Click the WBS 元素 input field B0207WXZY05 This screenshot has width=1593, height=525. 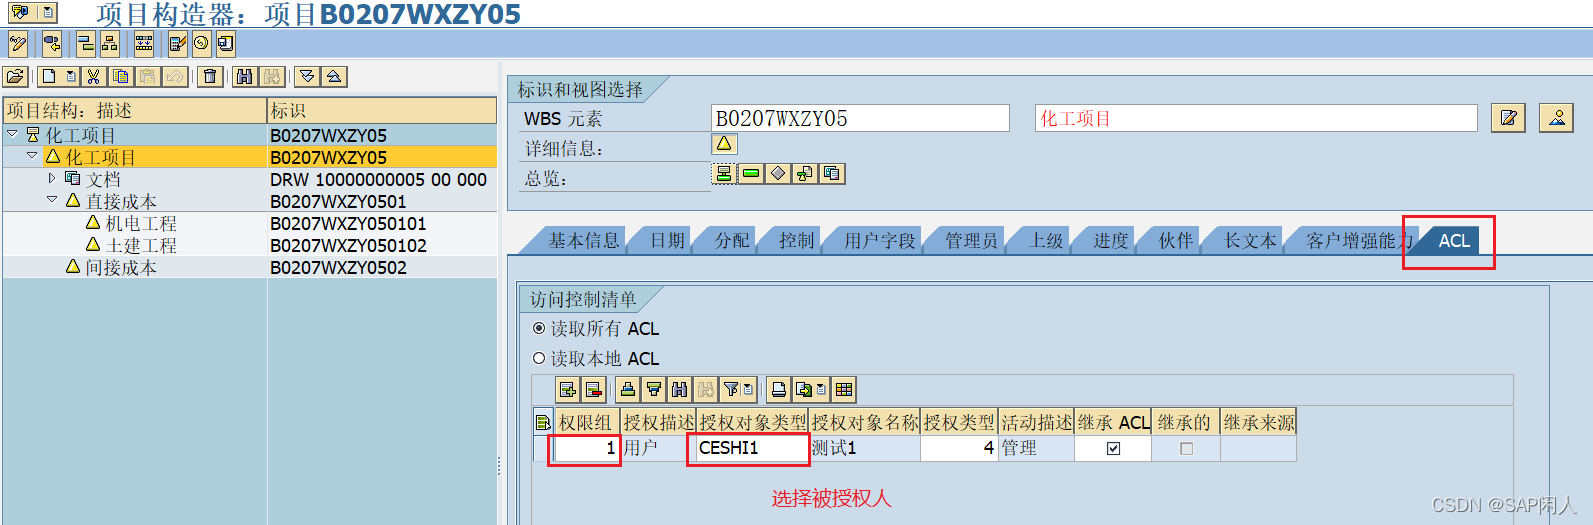tap(860, 118)
